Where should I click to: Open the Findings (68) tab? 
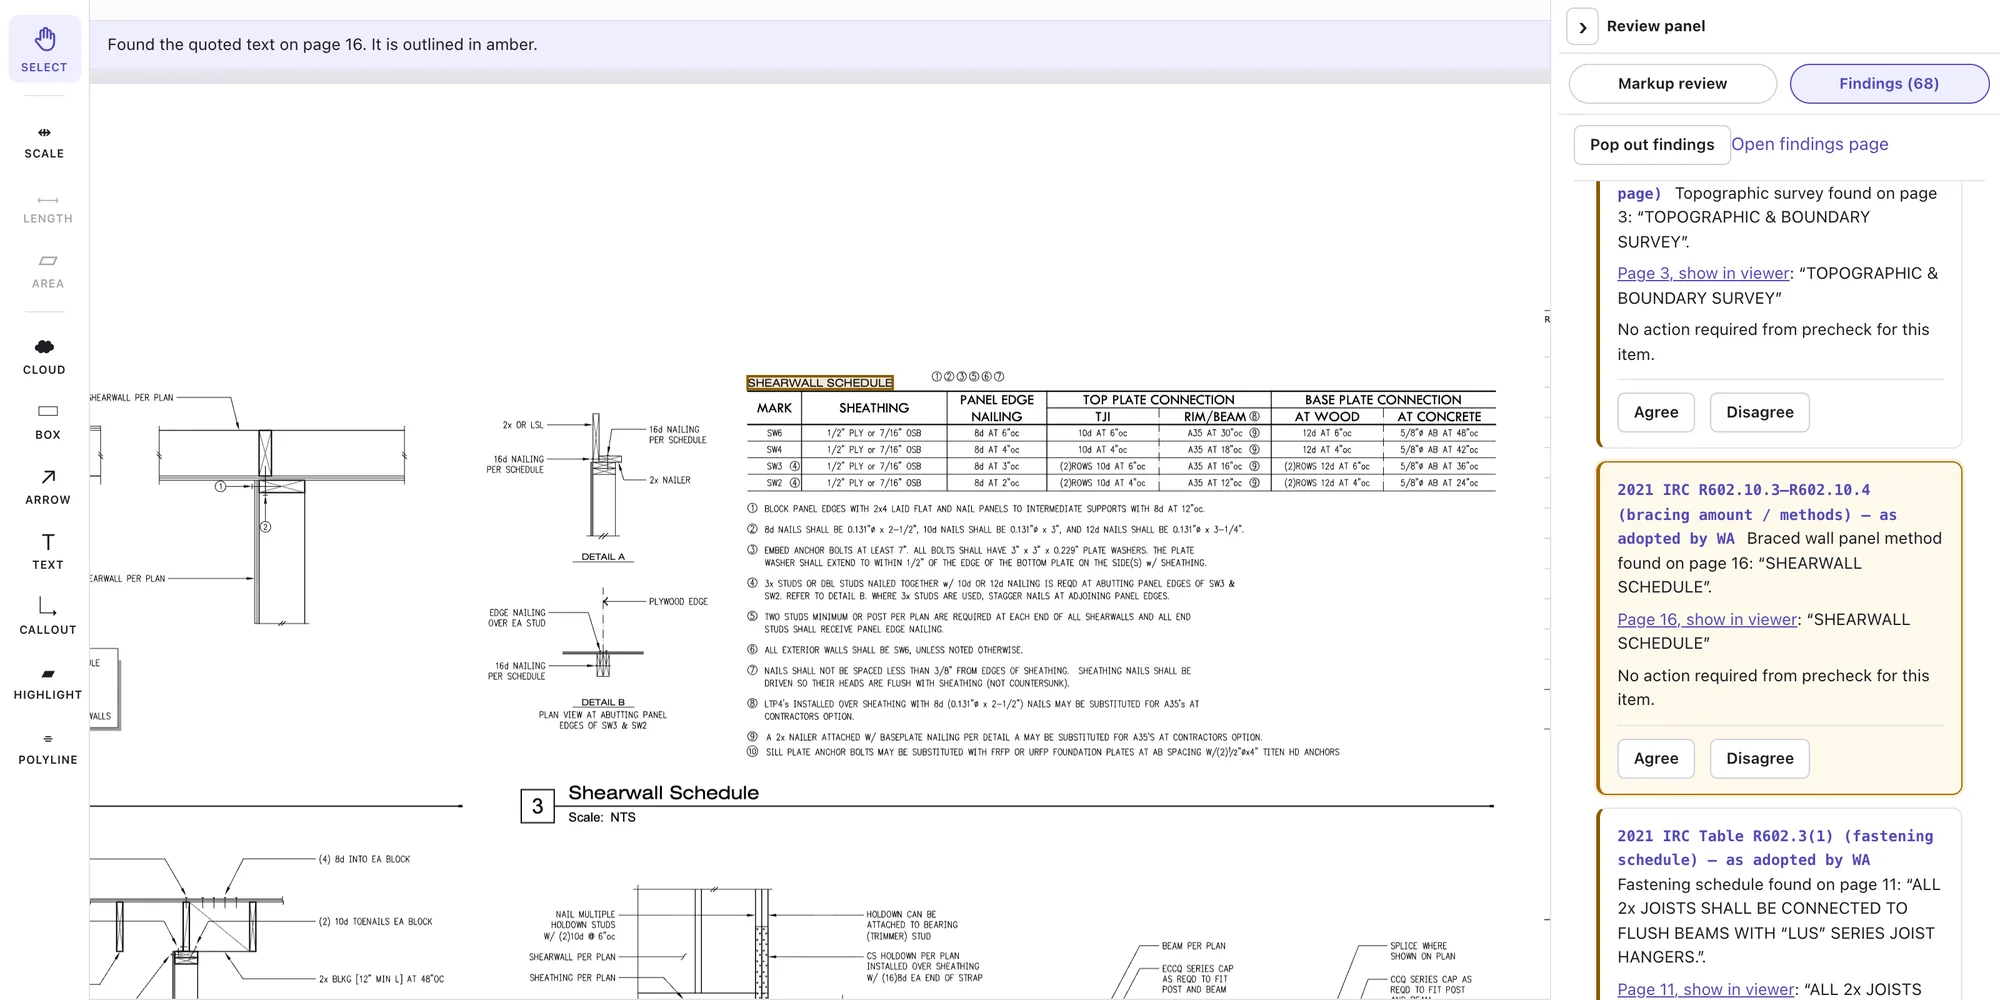1889,84
